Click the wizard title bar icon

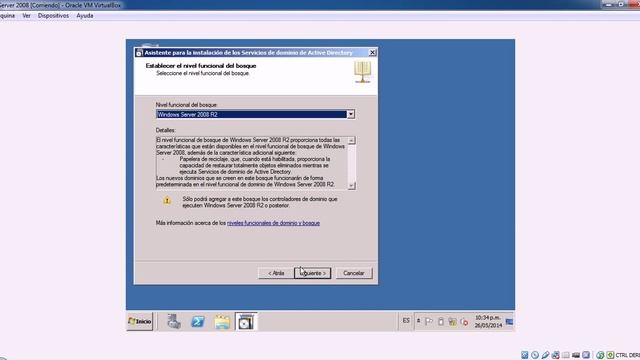pos(139,53)
